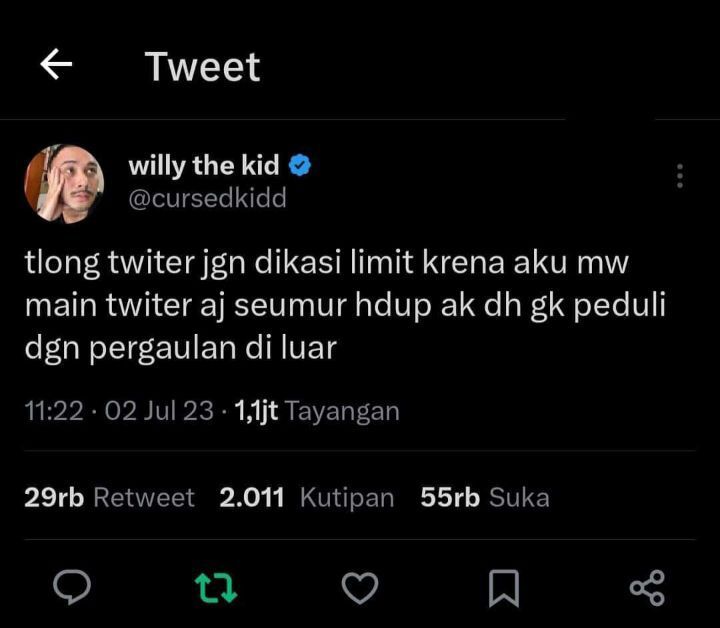Select the 02 Jul 23 date
This screenshot has width=720, height=628.
tap(159, 411)
